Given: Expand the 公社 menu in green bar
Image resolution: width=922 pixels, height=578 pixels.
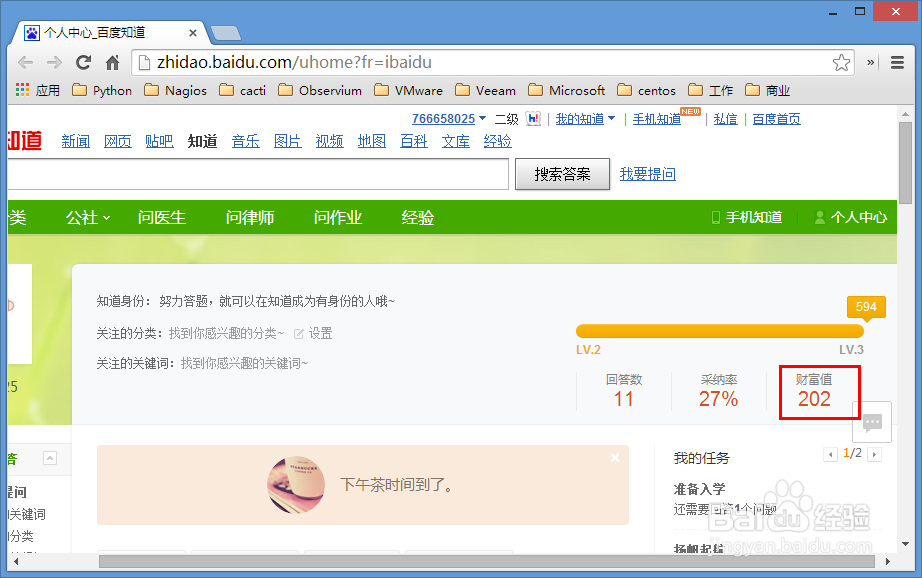Looking at the screenshot, I should click(x=88, y=218).
